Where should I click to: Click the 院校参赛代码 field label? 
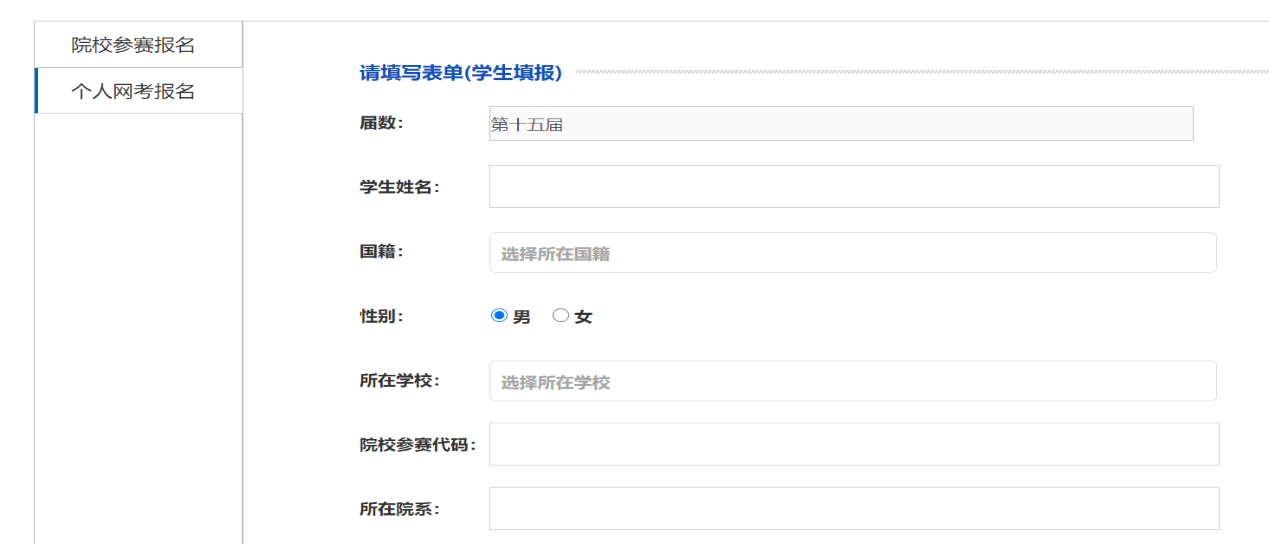417,445
